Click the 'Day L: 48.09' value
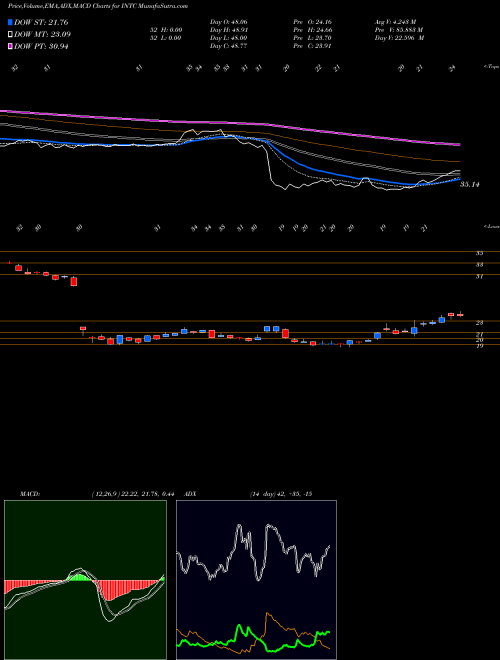This screenshot has width=500, height=660. click(x=229, y=38)
